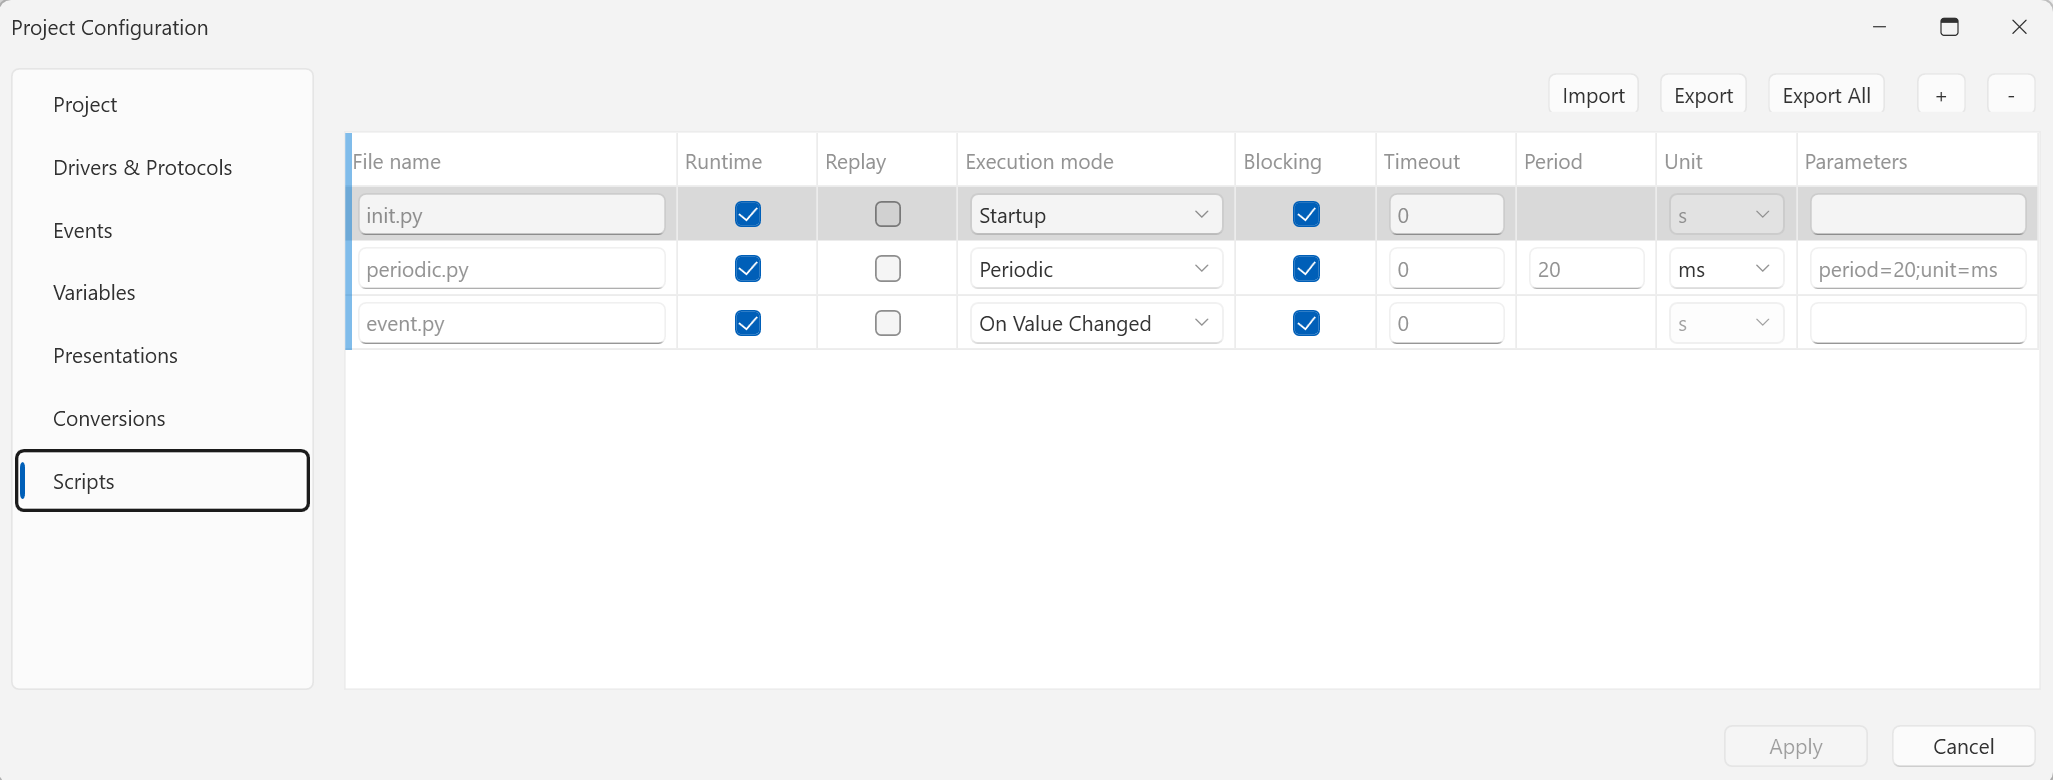Close the Project Configuration dialog
The image size is (2053, 780).
(x=2019, y=27)
